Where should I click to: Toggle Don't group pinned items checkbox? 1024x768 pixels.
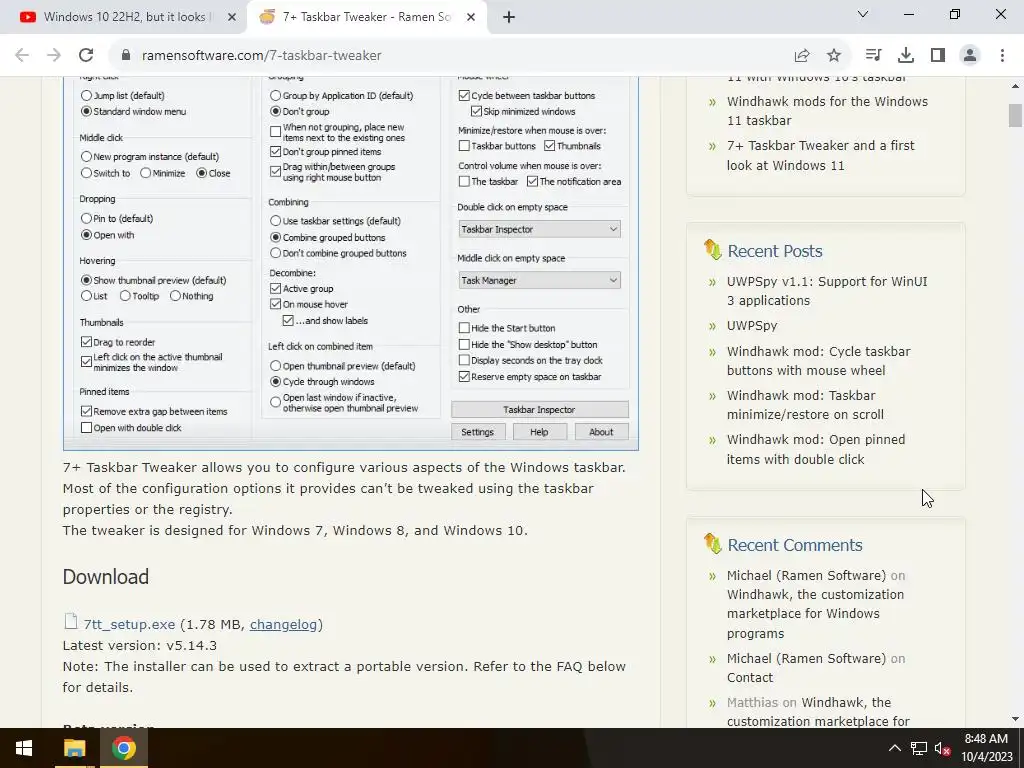[x=275, y=152]
